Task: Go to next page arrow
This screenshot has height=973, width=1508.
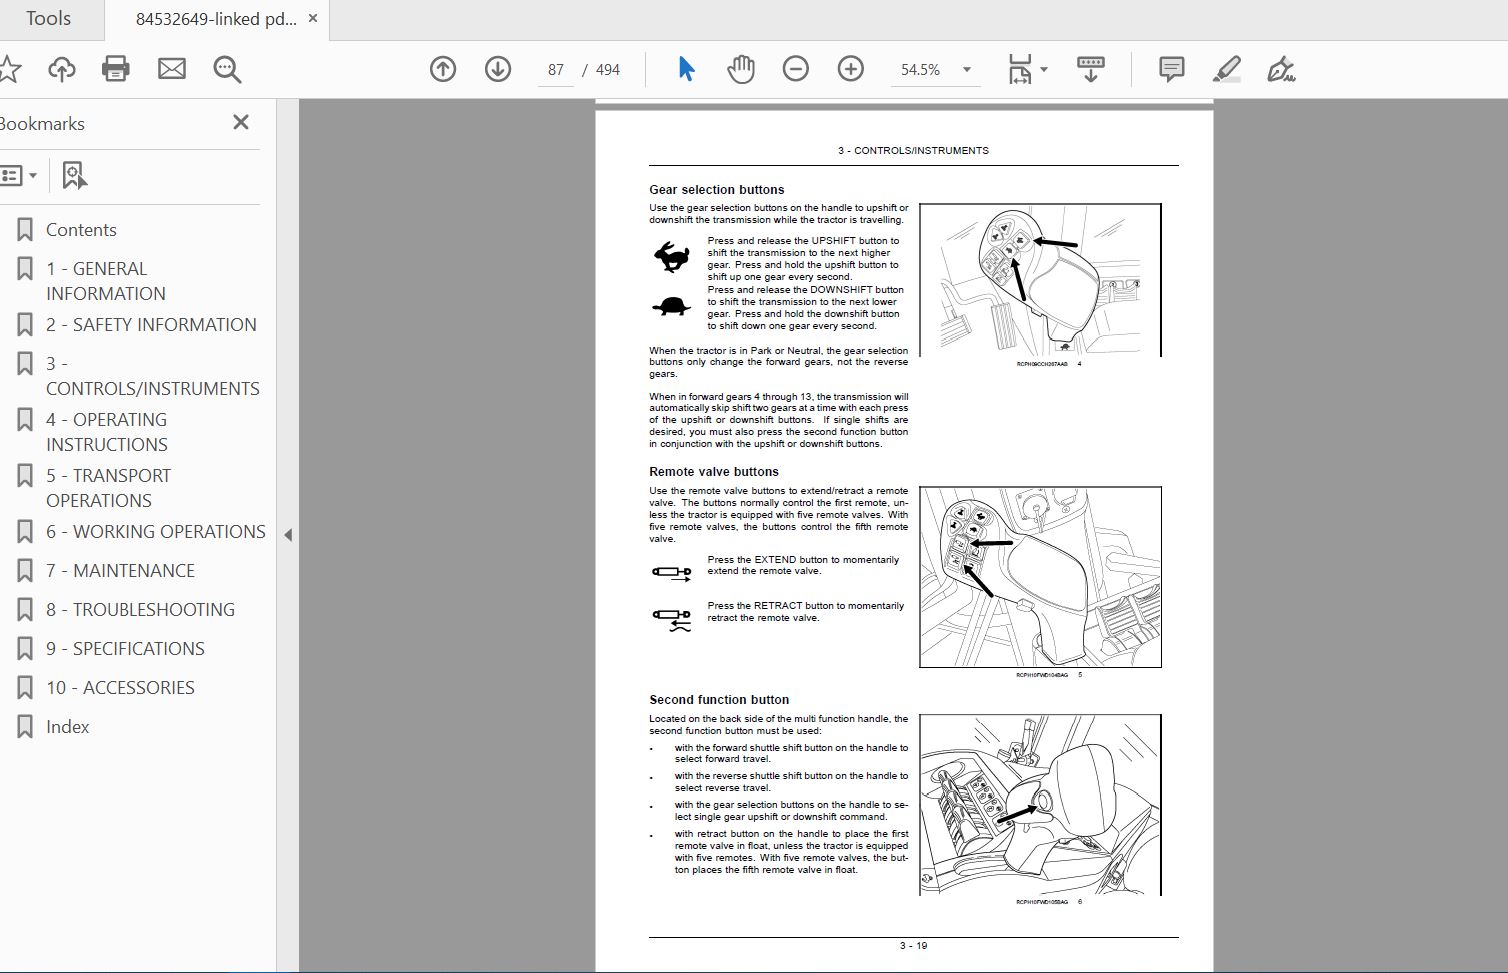Action: click(x=498, y=69)
